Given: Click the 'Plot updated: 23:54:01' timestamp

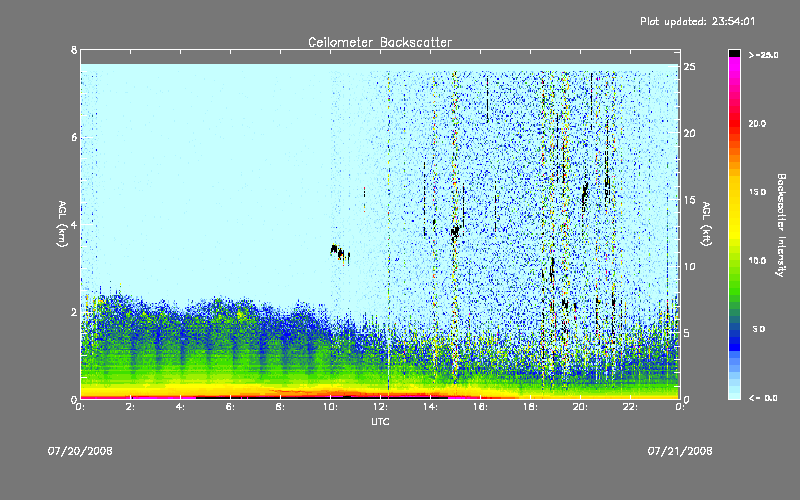Looking at the screenshot, I should coord(697,21).
